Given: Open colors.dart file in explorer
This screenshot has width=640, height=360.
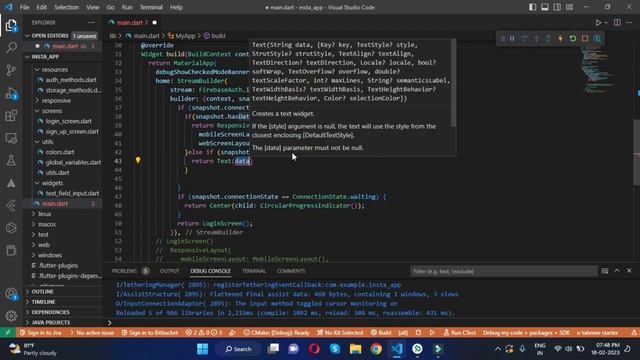Looking at the screenshot, I should point(60,152).
